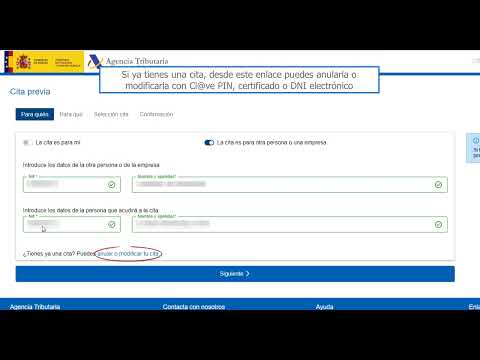Viewport: 480px width, 360px height.
Task: Click 'Ayuda' in the footer
Action: 324,307
